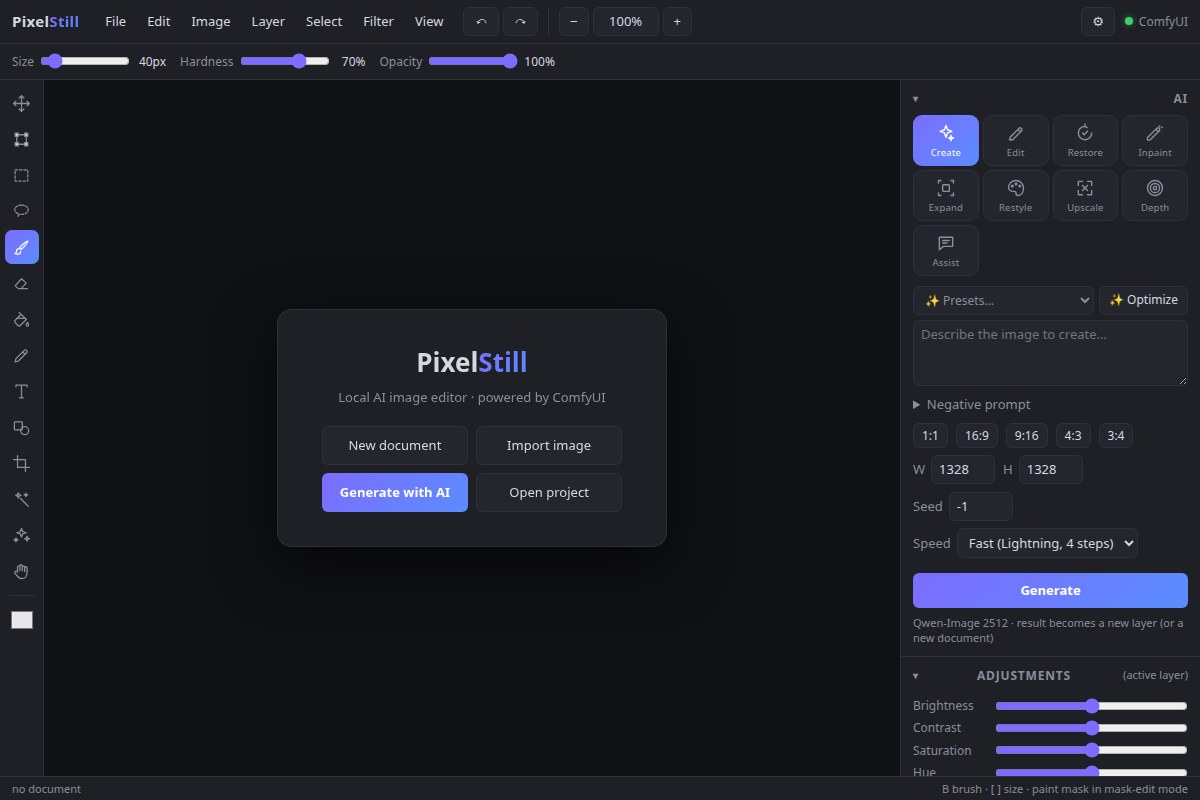This screenshot has height=800, width=1200.
Task: Adjust the Contrast slider
Action: click(1092, 727)
